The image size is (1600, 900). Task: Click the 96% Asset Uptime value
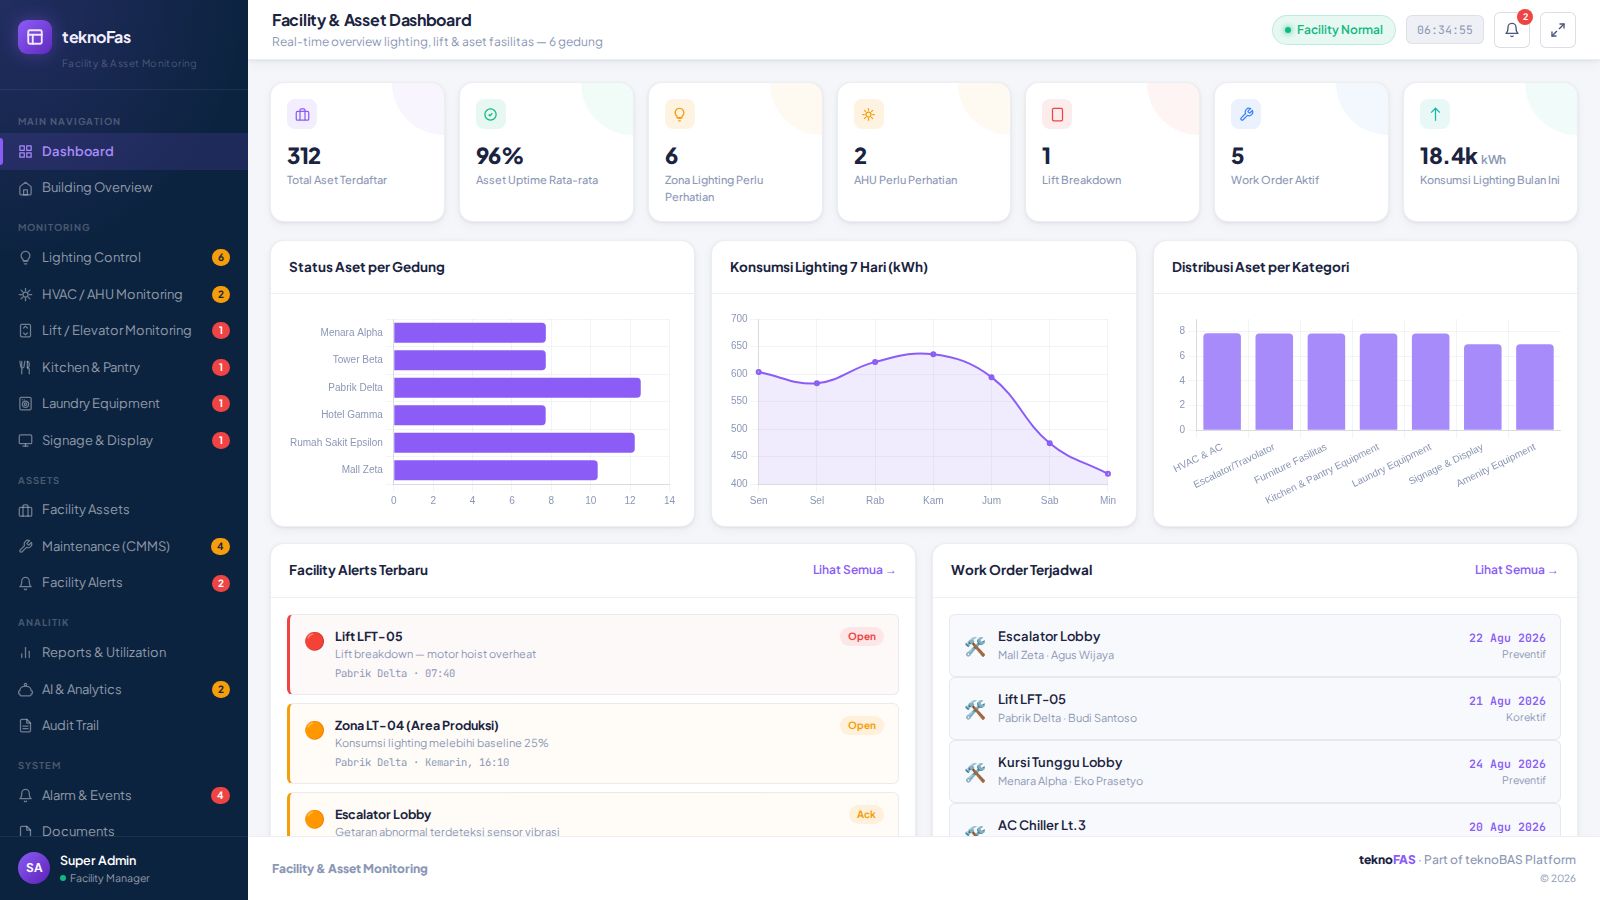(x=500, y=156)
